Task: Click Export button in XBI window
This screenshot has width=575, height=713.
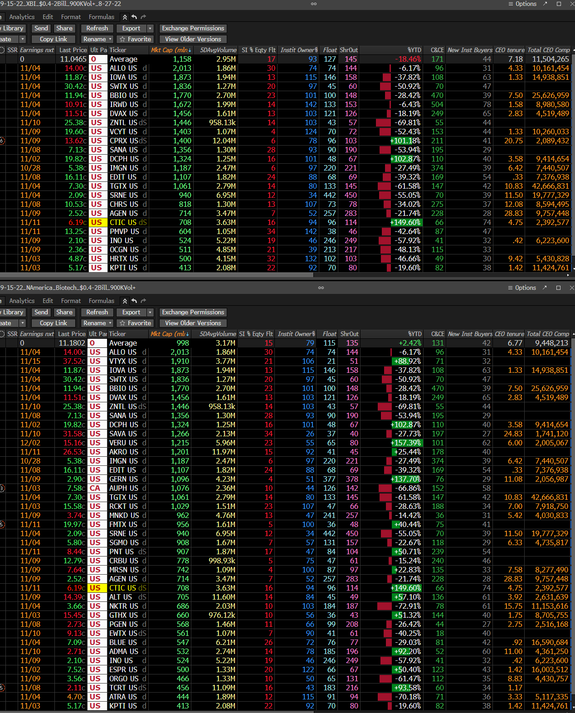Action: coord(131,28)
